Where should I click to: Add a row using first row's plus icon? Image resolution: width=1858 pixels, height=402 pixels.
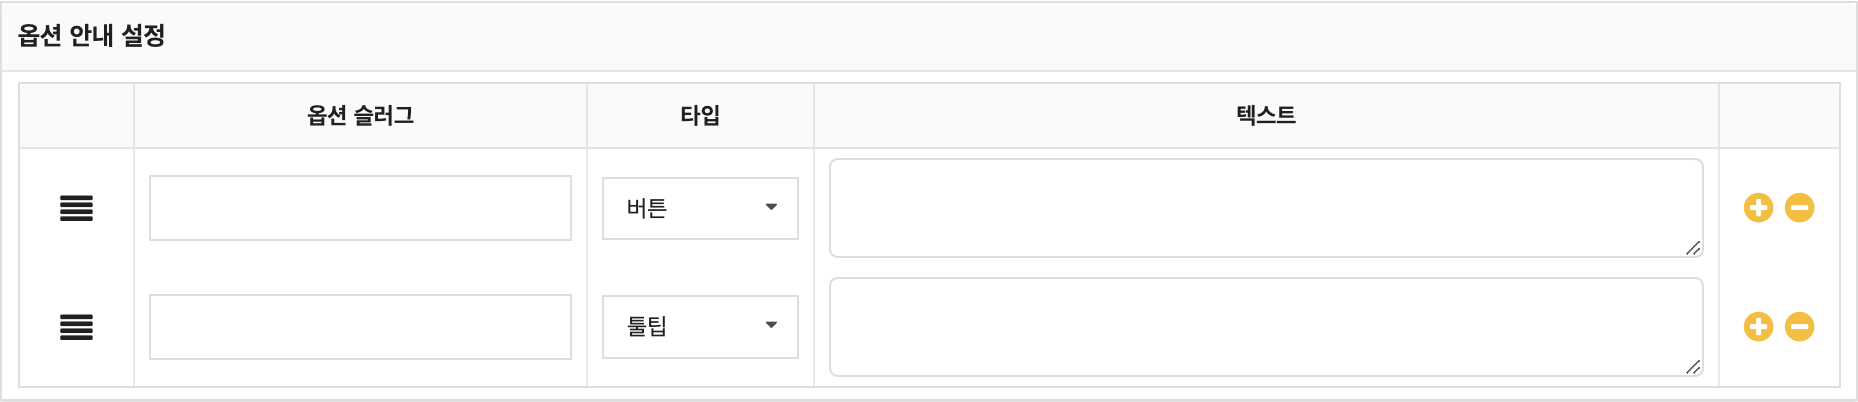pos(1758,208)
